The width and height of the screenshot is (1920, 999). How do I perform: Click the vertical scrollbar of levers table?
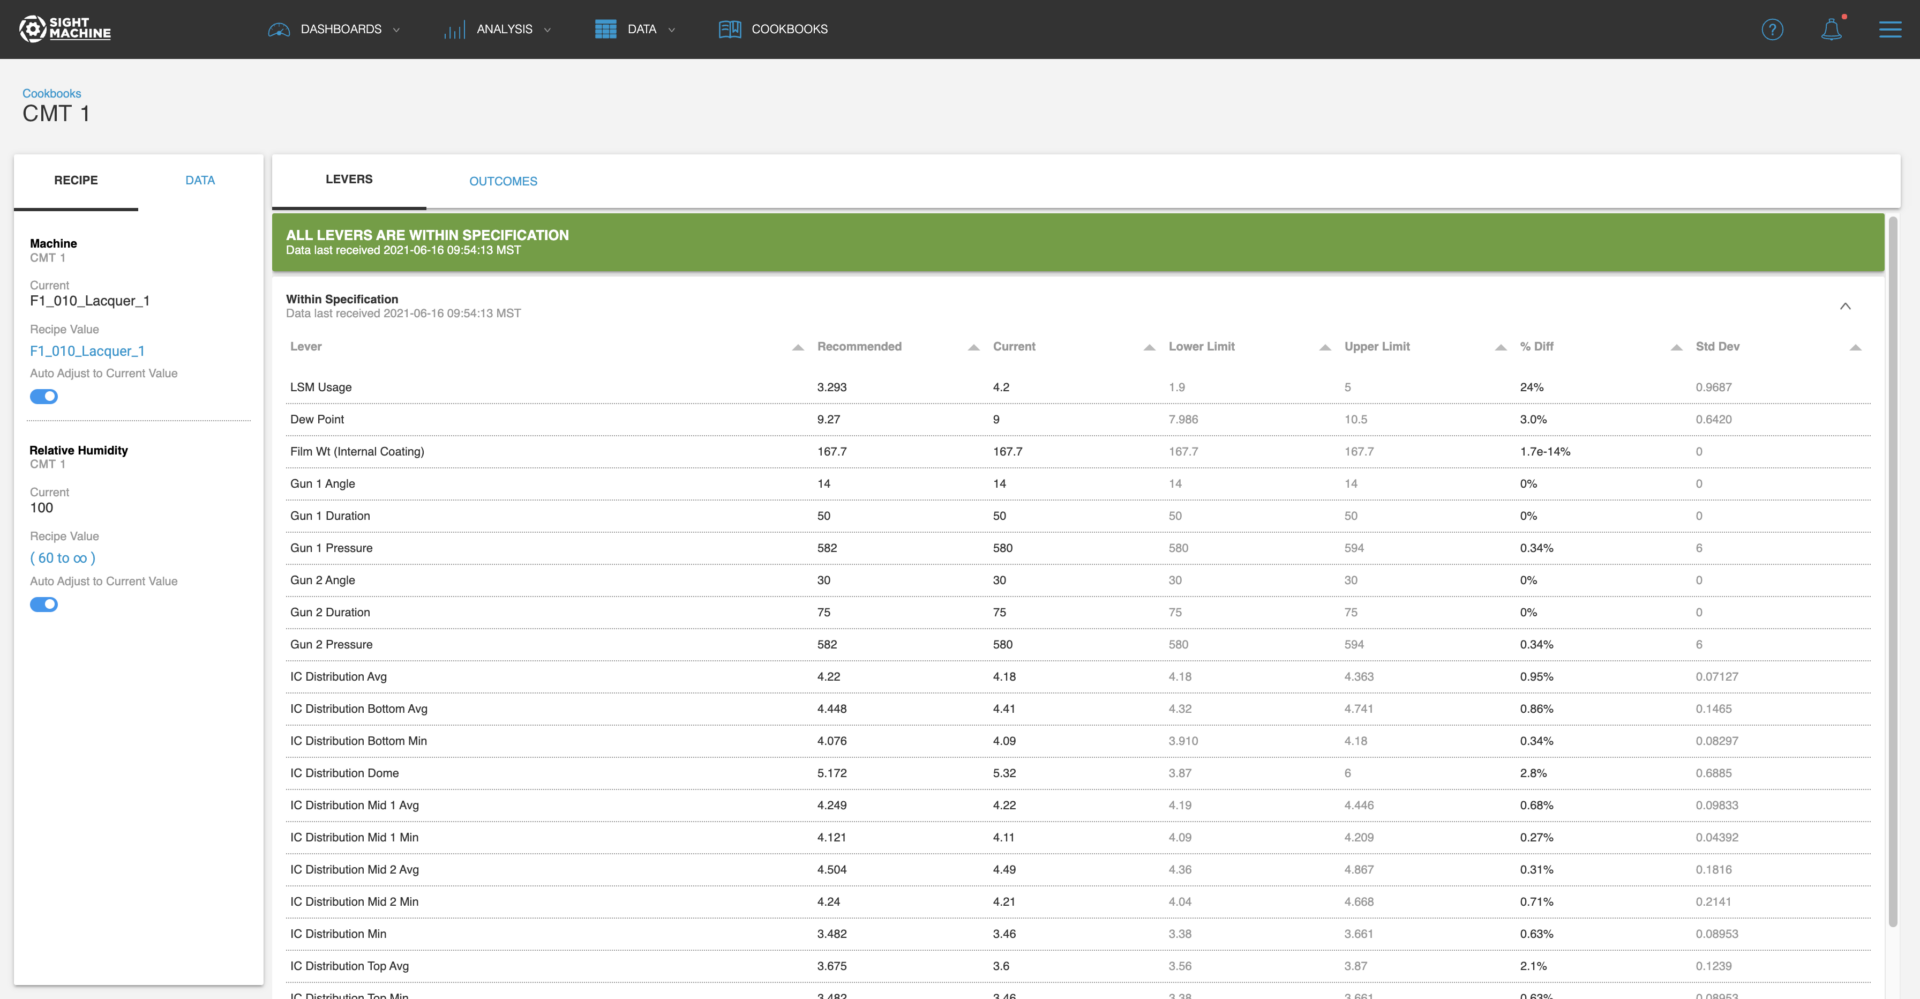[x=1892, y=570]
